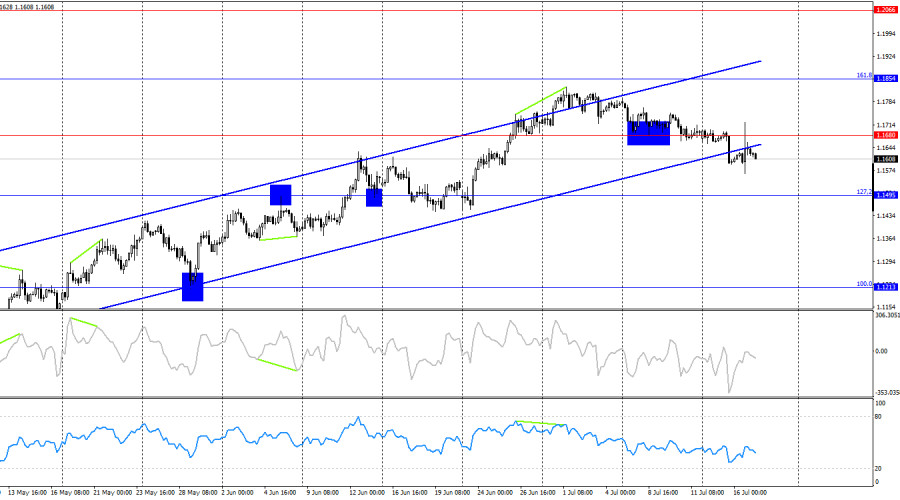
Task: Click the 1.1924 price axis label
Action: [x=886, y=57]
